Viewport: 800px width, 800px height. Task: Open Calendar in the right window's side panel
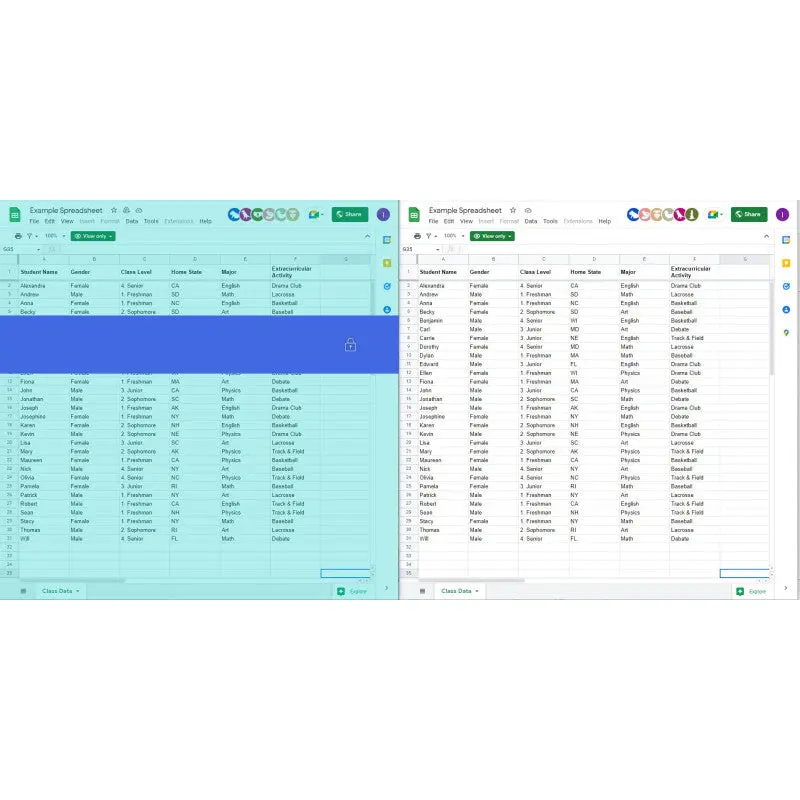coord(787,240)
